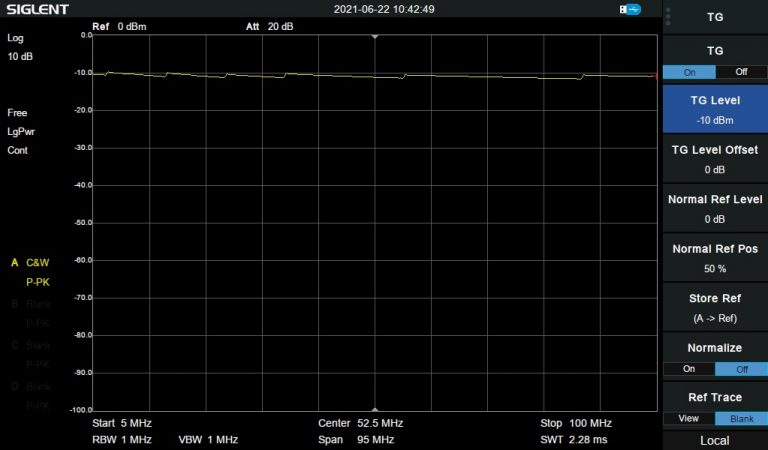Click the TG menu title header
Viewport: 768px width, 450px height.
click(x=715, y=17)
